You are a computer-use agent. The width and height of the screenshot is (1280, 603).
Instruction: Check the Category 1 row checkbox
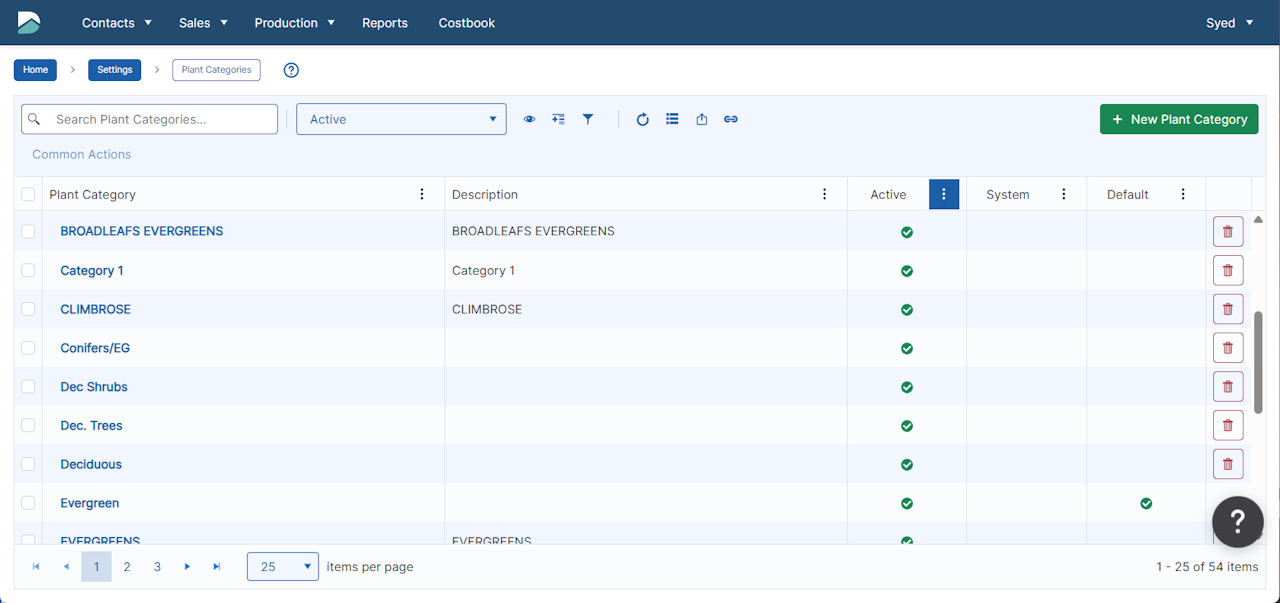coord(28,270)
